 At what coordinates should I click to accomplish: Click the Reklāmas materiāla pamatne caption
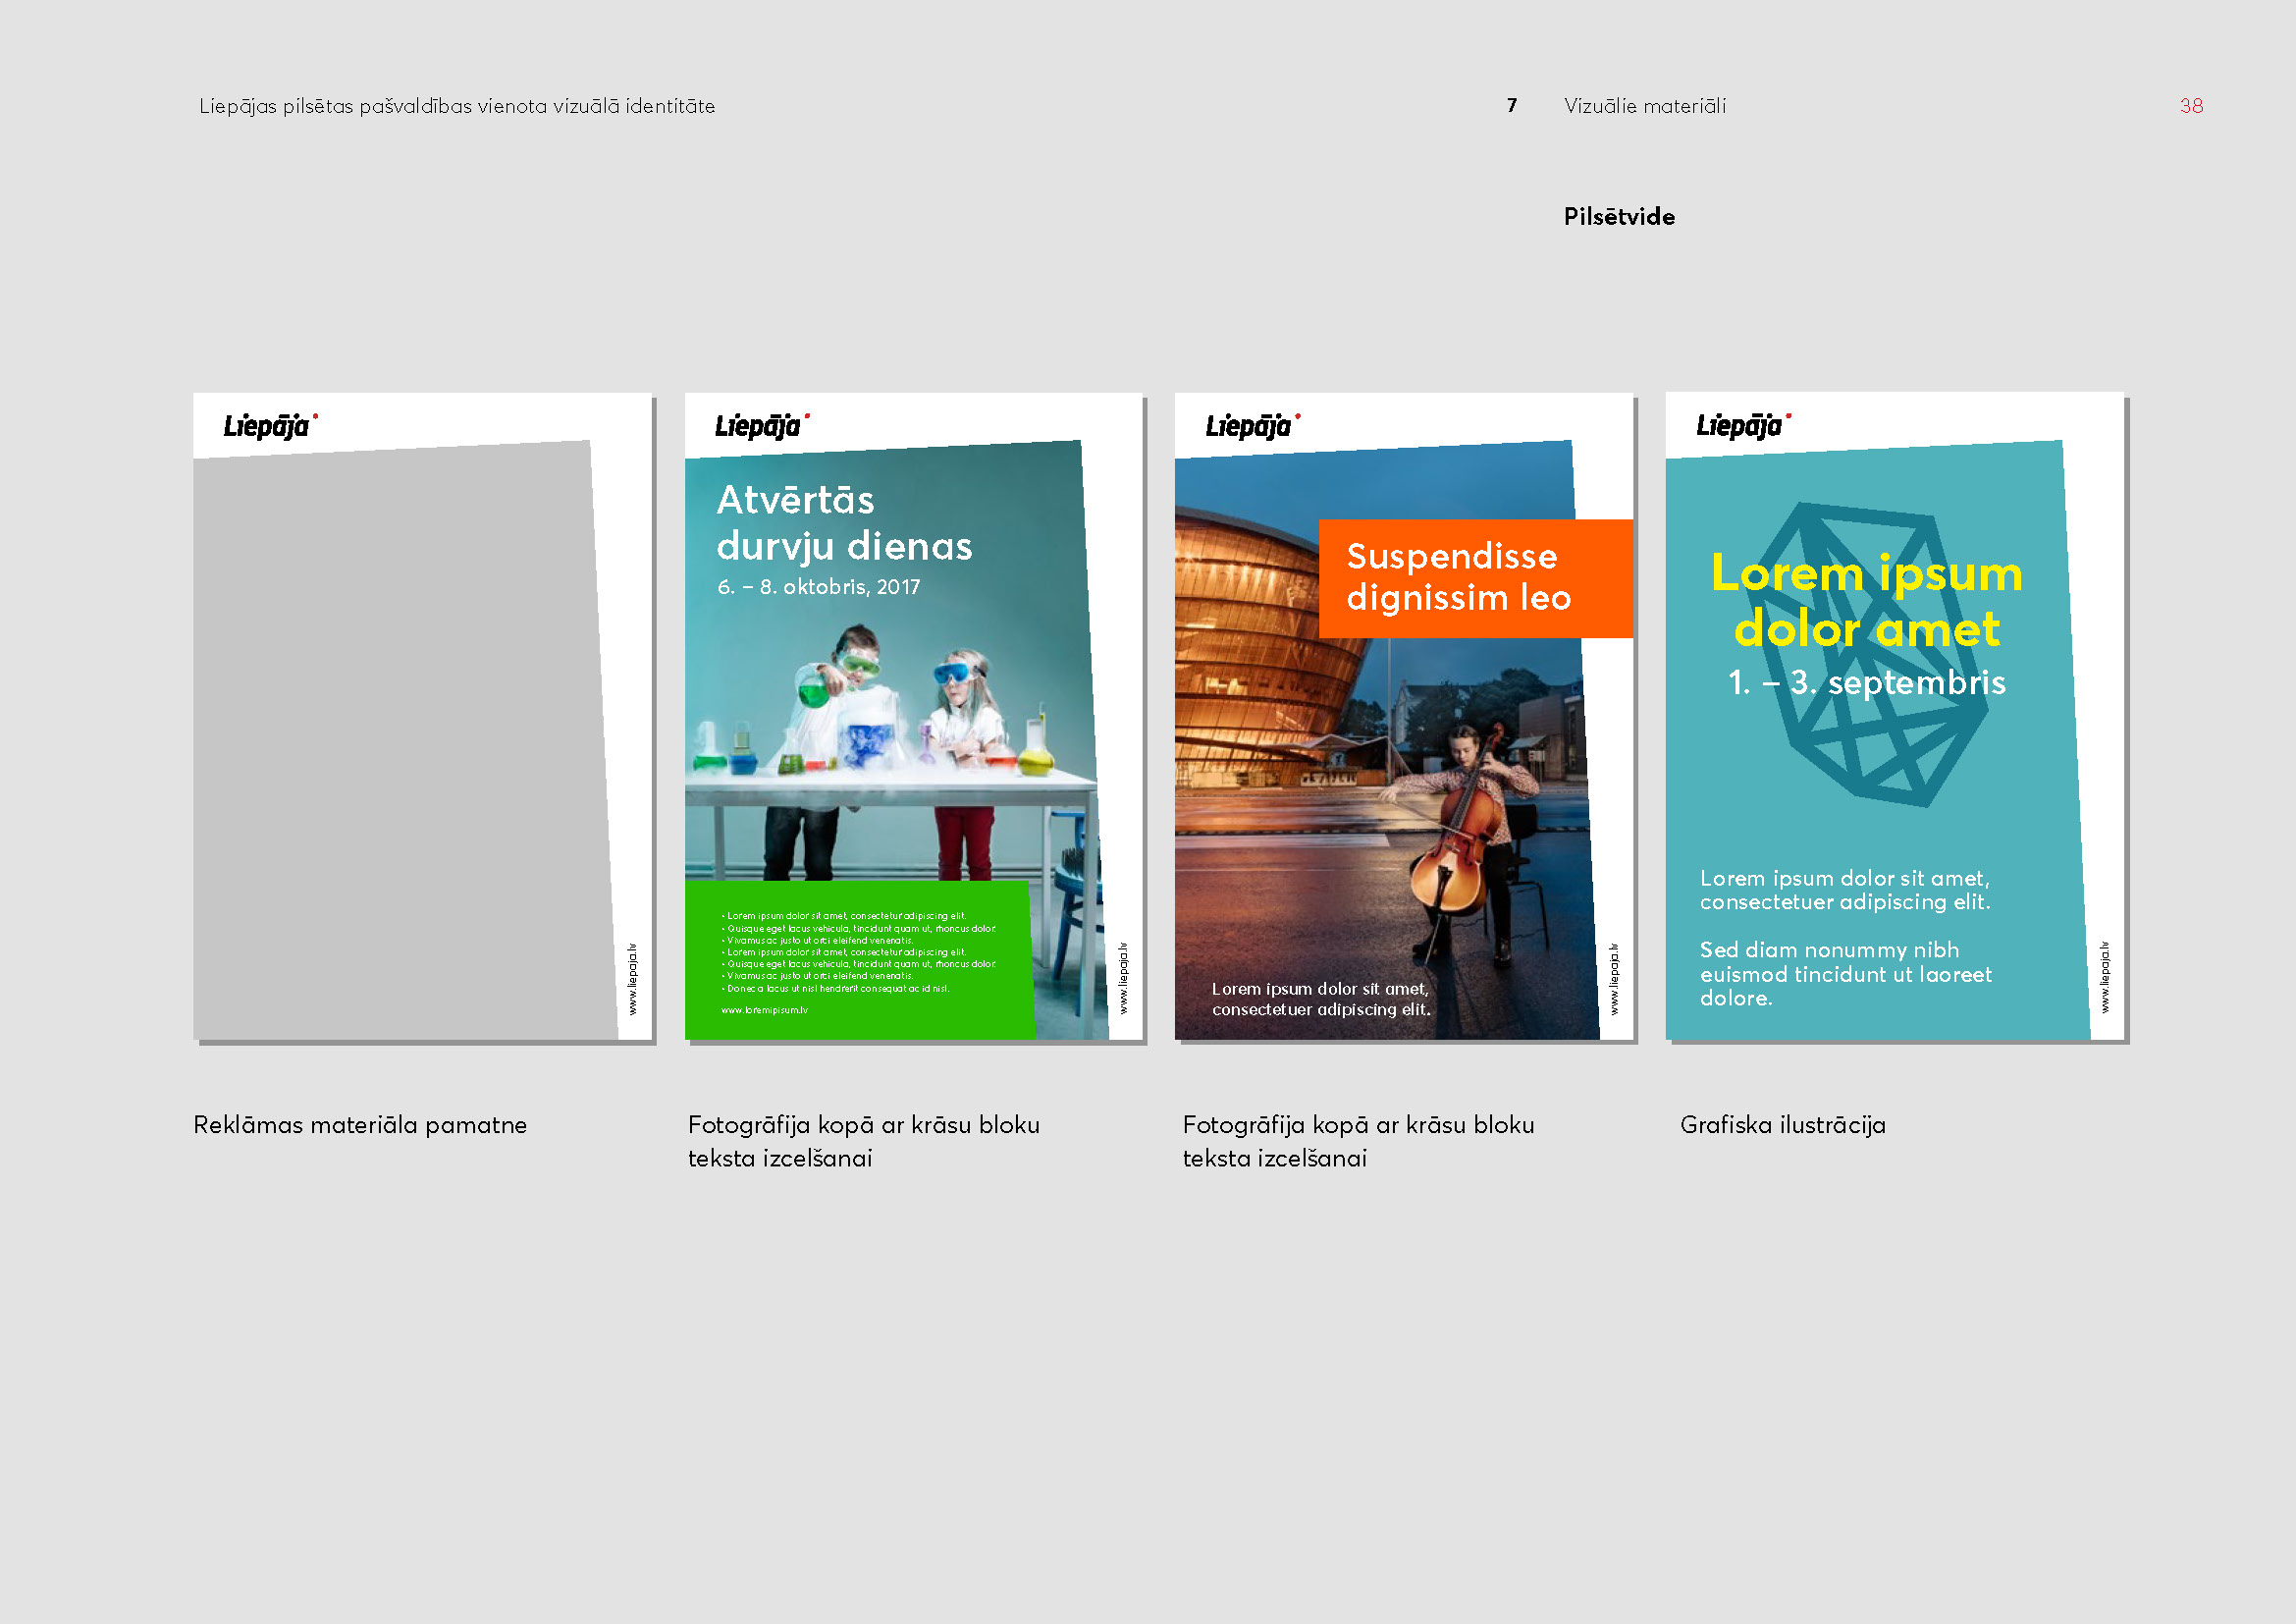(x=360, y=1125)
